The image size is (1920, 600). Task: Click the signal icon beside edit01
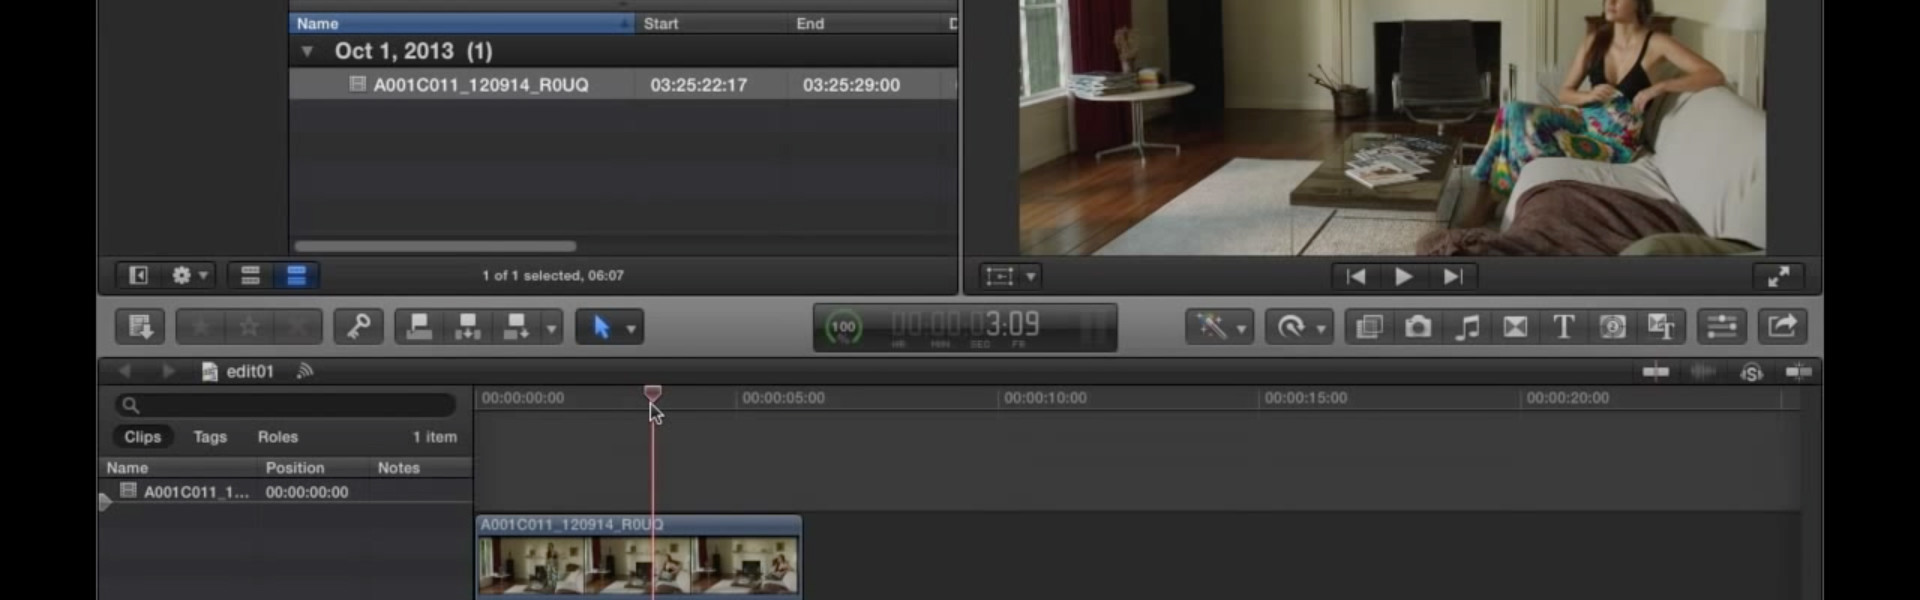305,371
